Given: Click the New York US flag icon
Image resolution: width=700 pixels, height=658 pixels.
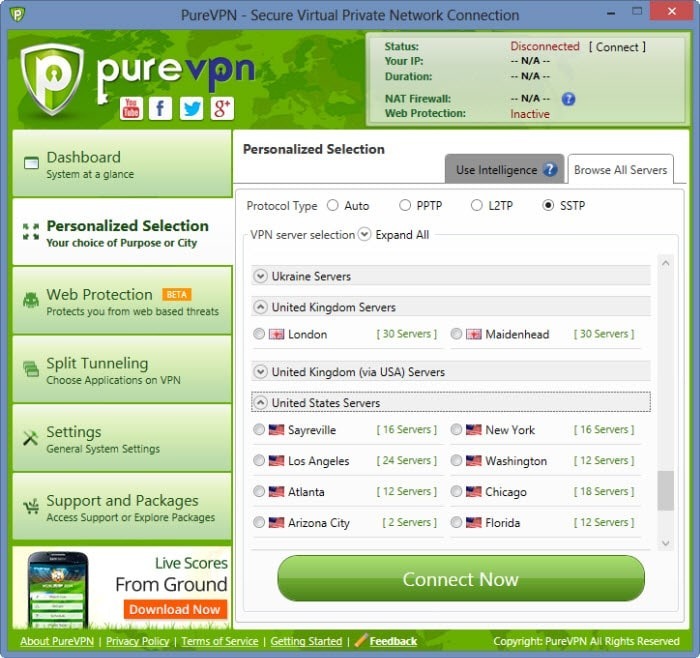Looking at the screenshot, I should [x=474, y=429].
